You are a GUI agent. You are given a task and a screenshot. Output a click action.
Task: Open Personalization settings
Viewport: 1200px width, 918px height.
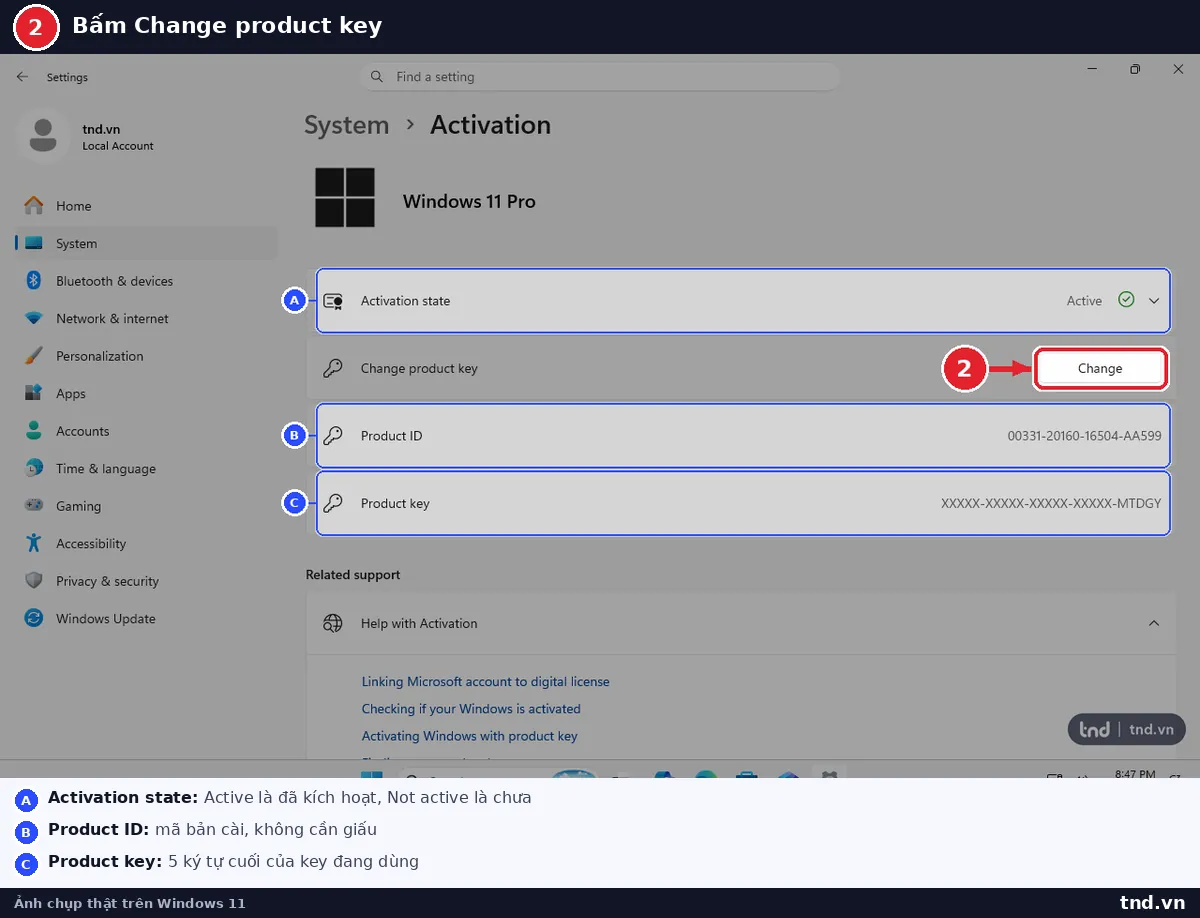pos(146,356)
